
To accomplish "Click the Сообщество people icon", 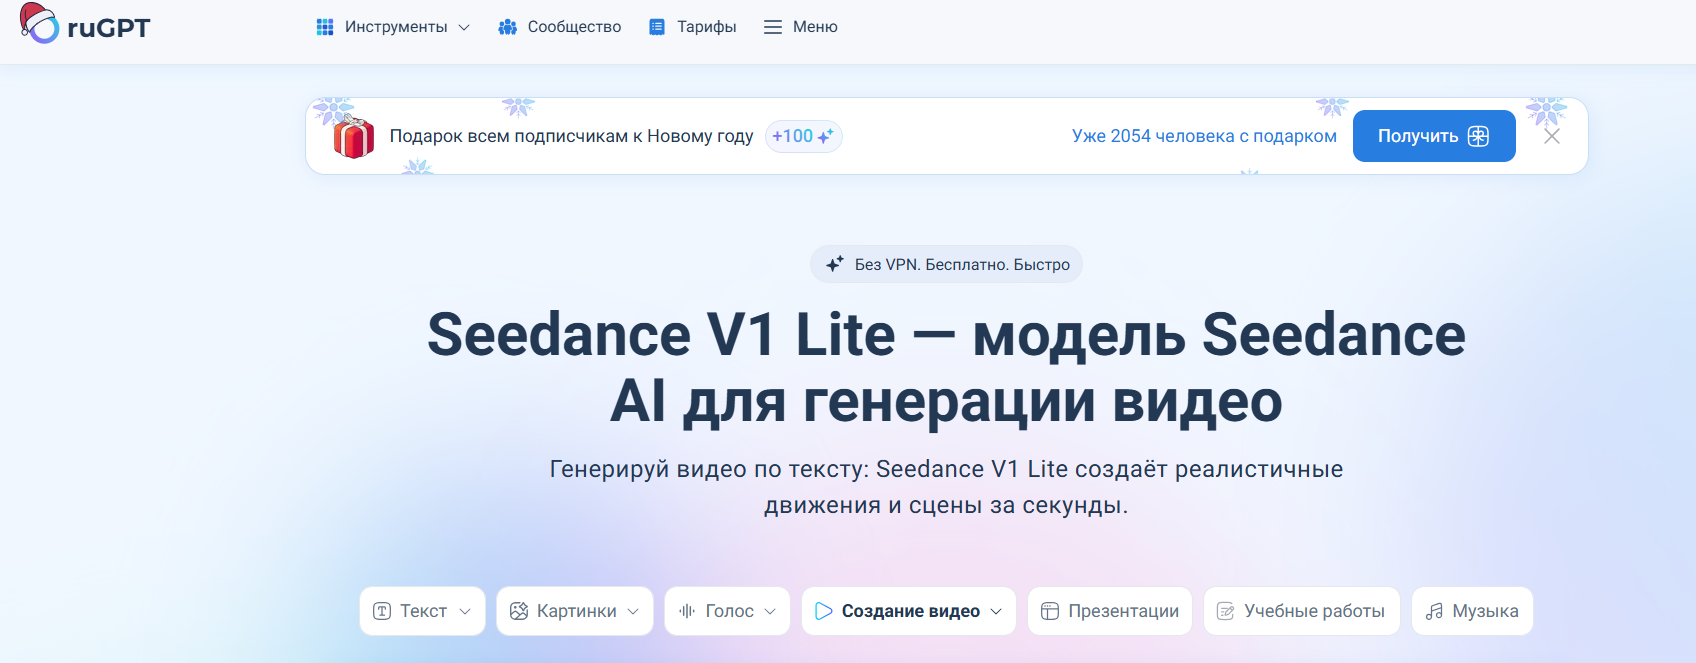I will point(508,27).
